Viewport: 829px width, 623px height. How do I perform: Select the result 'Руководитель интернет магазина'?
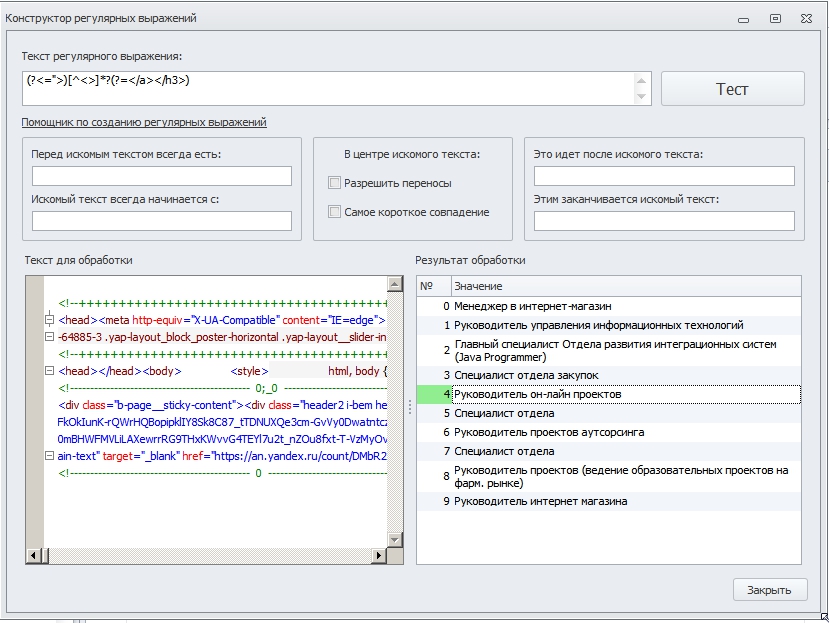[609, 501]
